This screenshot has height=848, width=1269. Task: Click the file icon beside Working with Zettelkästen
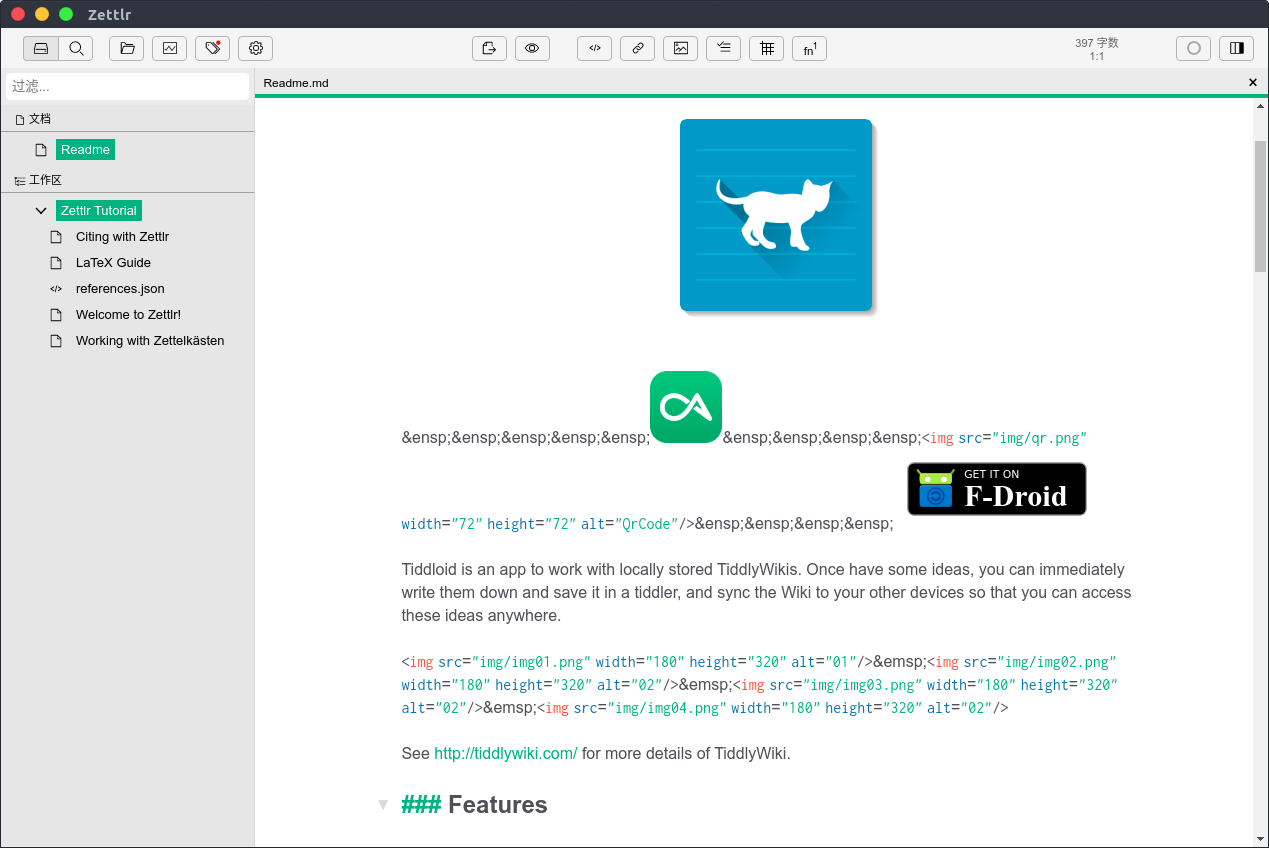[x=56, y=341]
